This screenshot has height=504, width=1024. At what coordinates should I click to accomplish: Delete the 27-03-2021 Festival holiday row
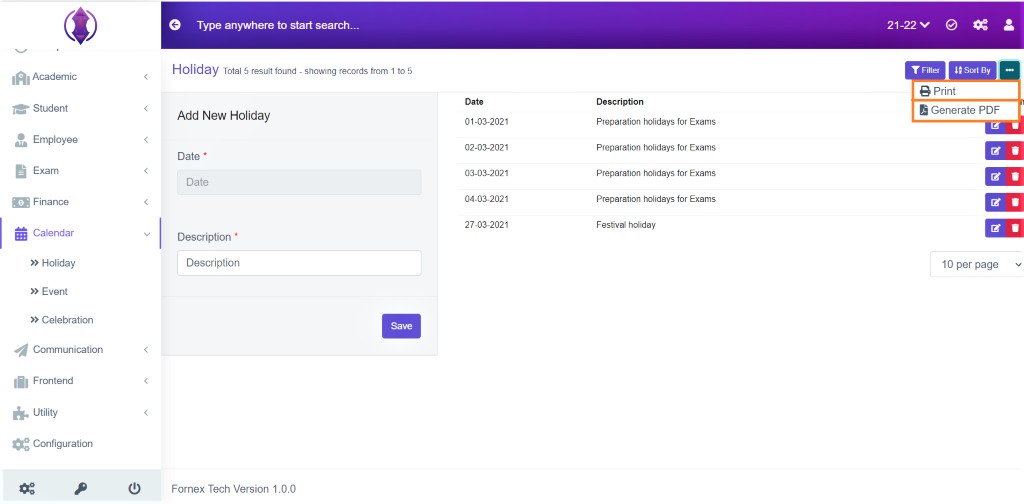(x=1015, y=228)
